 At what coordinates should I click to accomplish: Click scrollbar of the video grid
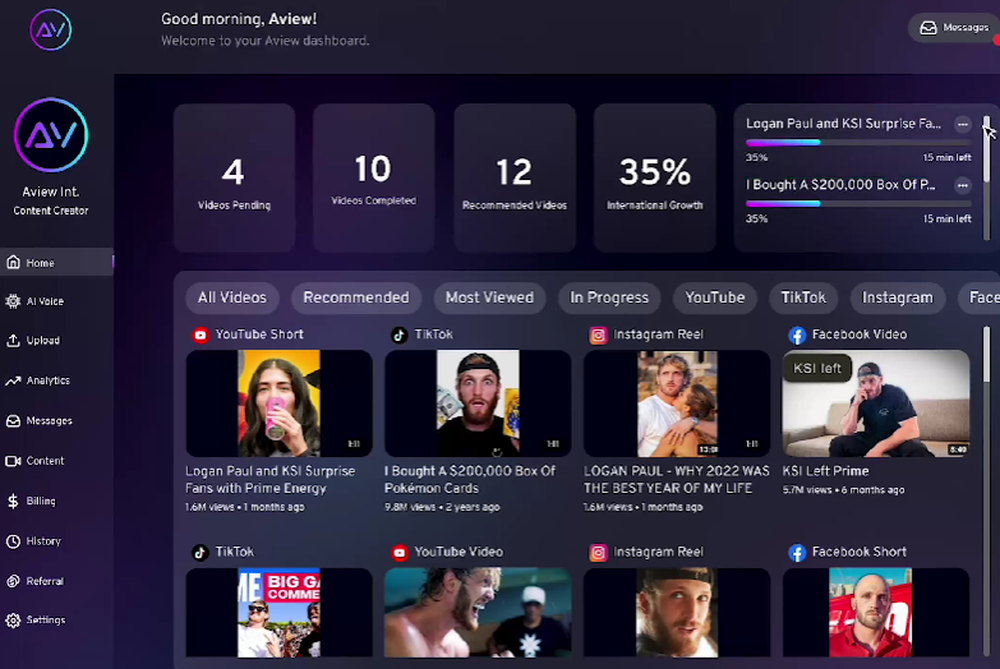click(987, 491)
